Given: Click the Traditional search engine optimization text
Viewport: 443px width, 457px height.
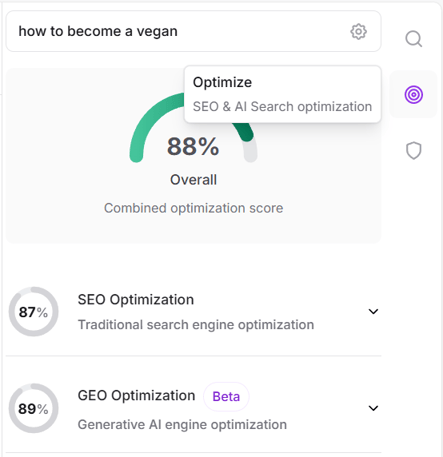Looking at the screenshot, I should coord(196,325).
